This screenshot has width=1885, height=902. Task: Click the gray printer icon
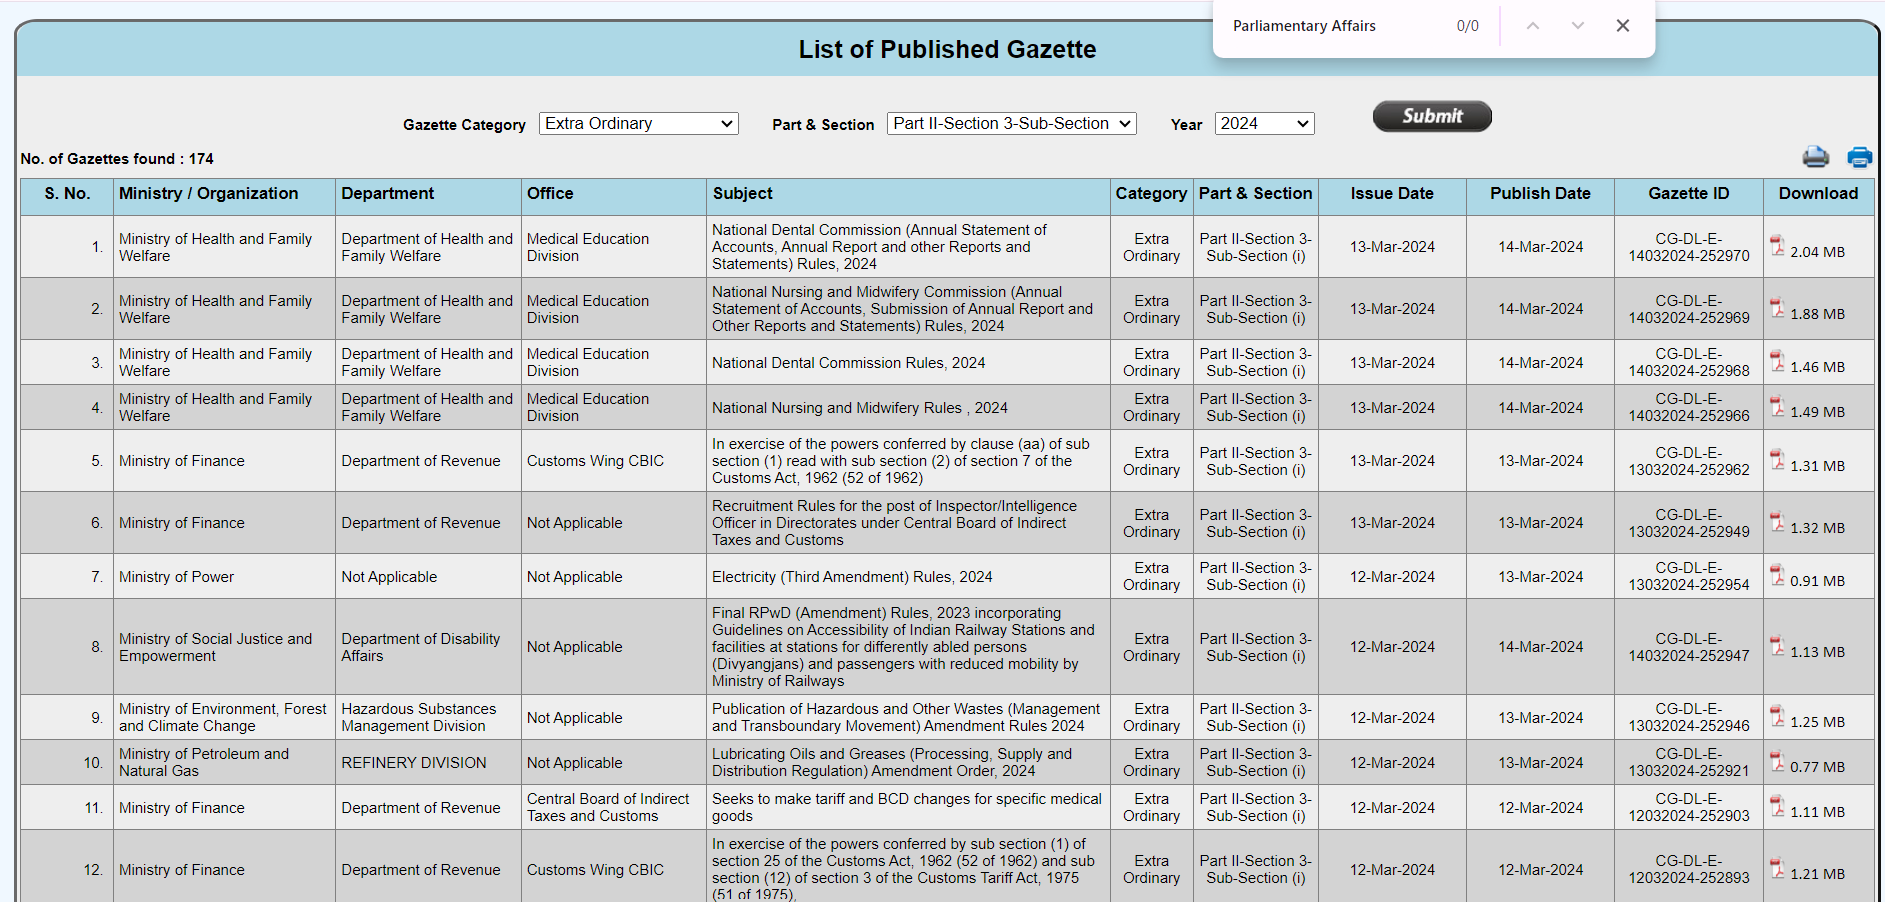[1815, 157]
